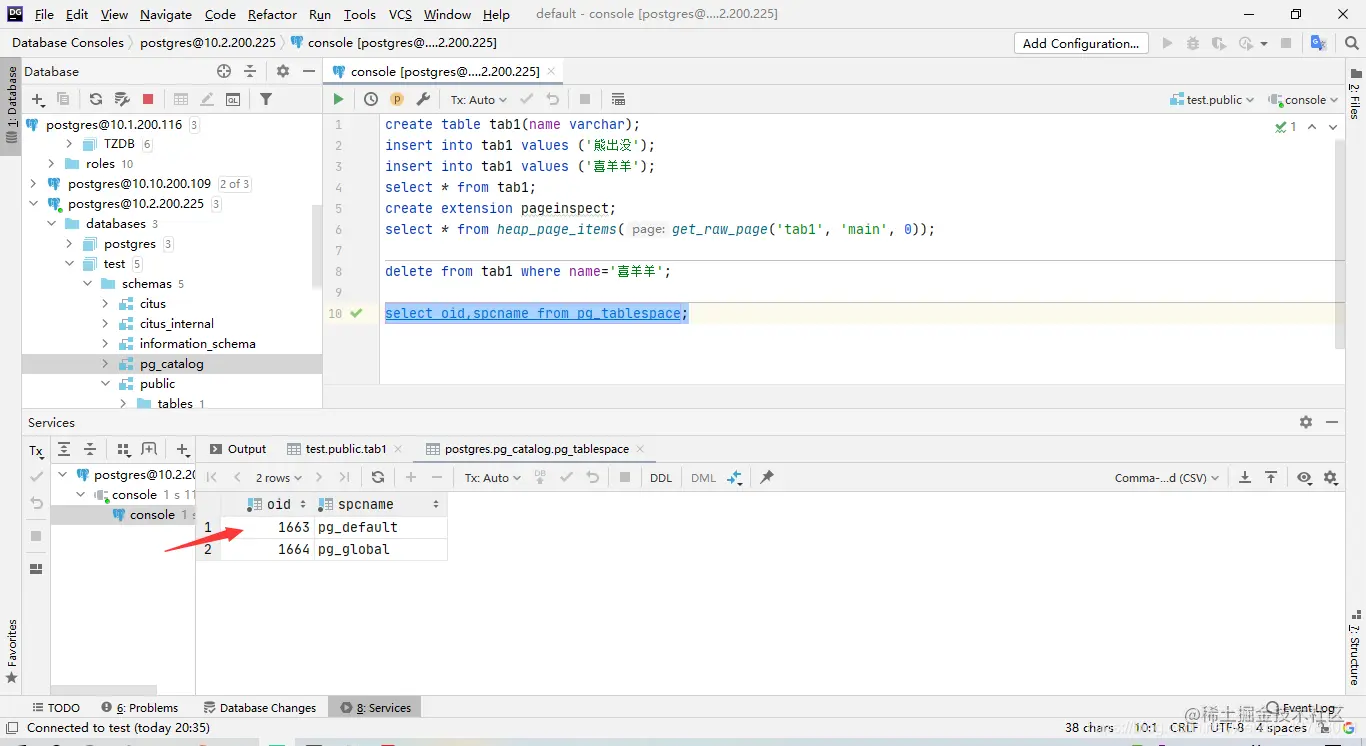Click the In-Editor Results toggle icon in console toolbar
1366x746 pixels.
(618, 99)
